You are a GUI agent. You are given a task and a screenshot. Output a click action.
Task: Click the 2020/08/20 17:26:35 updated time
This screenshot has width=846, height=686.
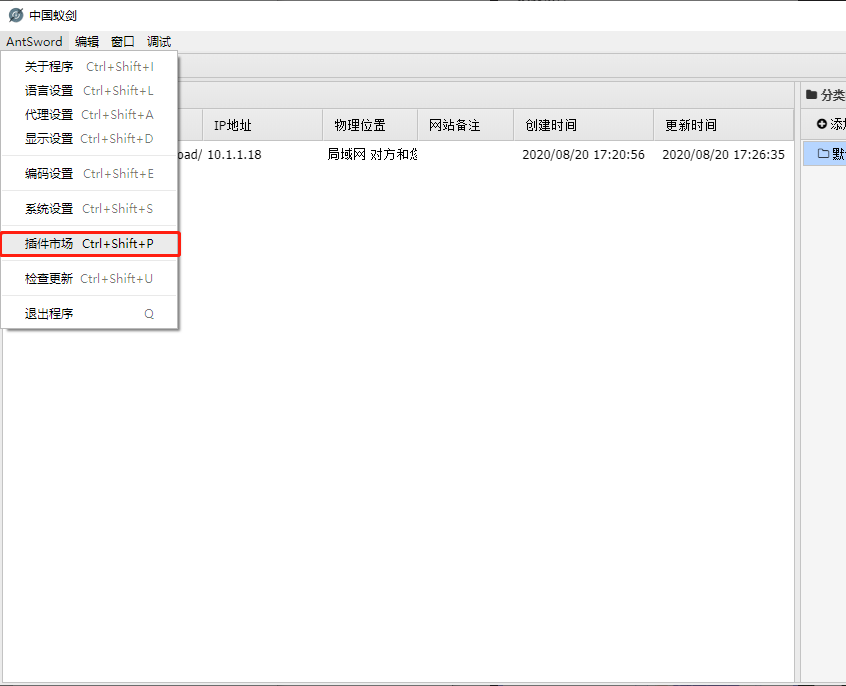(724, 155)
